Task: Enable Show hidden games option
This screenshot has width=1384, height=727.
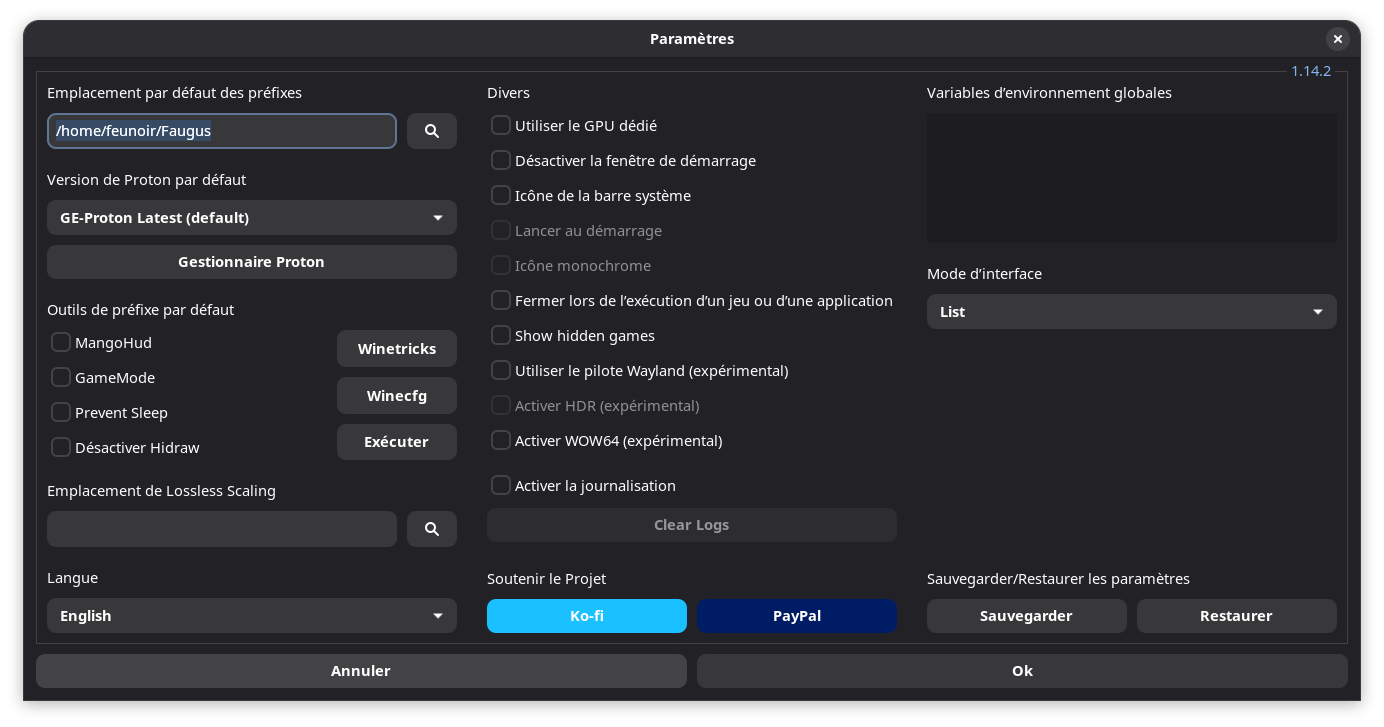Action: click(x=501, y=336)
